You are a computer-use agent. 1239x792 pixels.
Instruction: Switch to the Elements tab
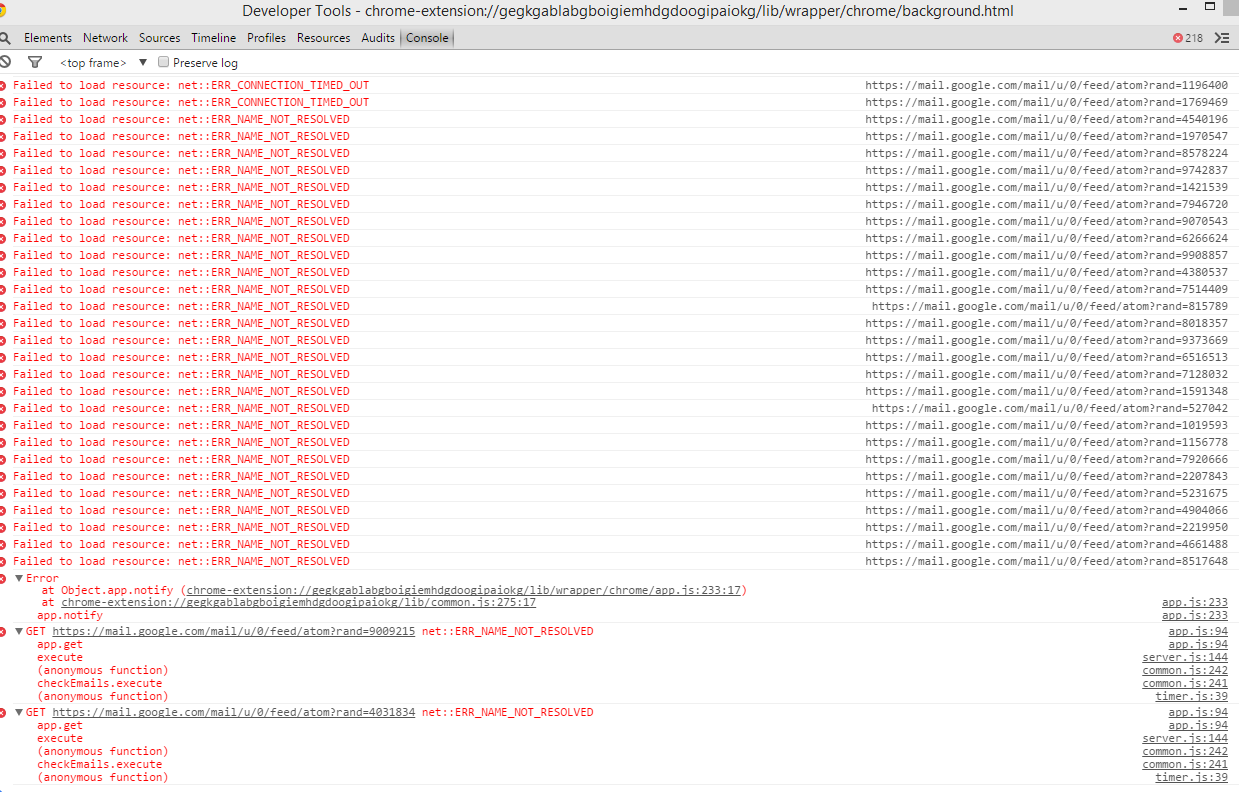tap(48, 37)
